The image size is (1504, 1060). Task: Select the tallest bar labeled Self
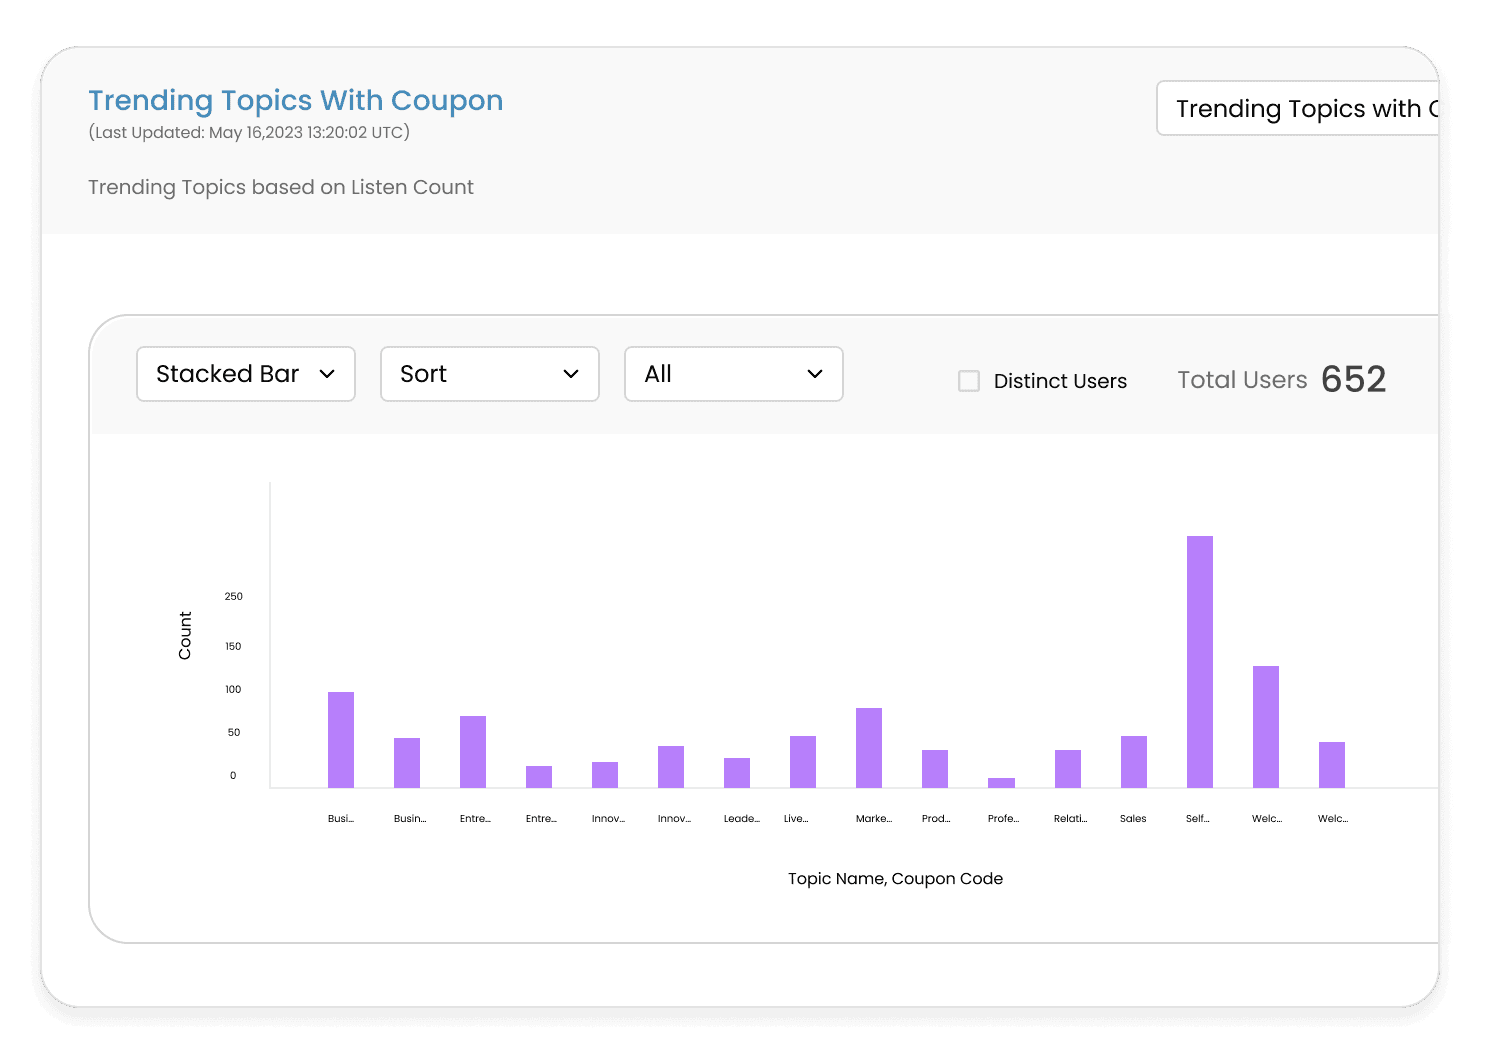tap(1199, 661)
